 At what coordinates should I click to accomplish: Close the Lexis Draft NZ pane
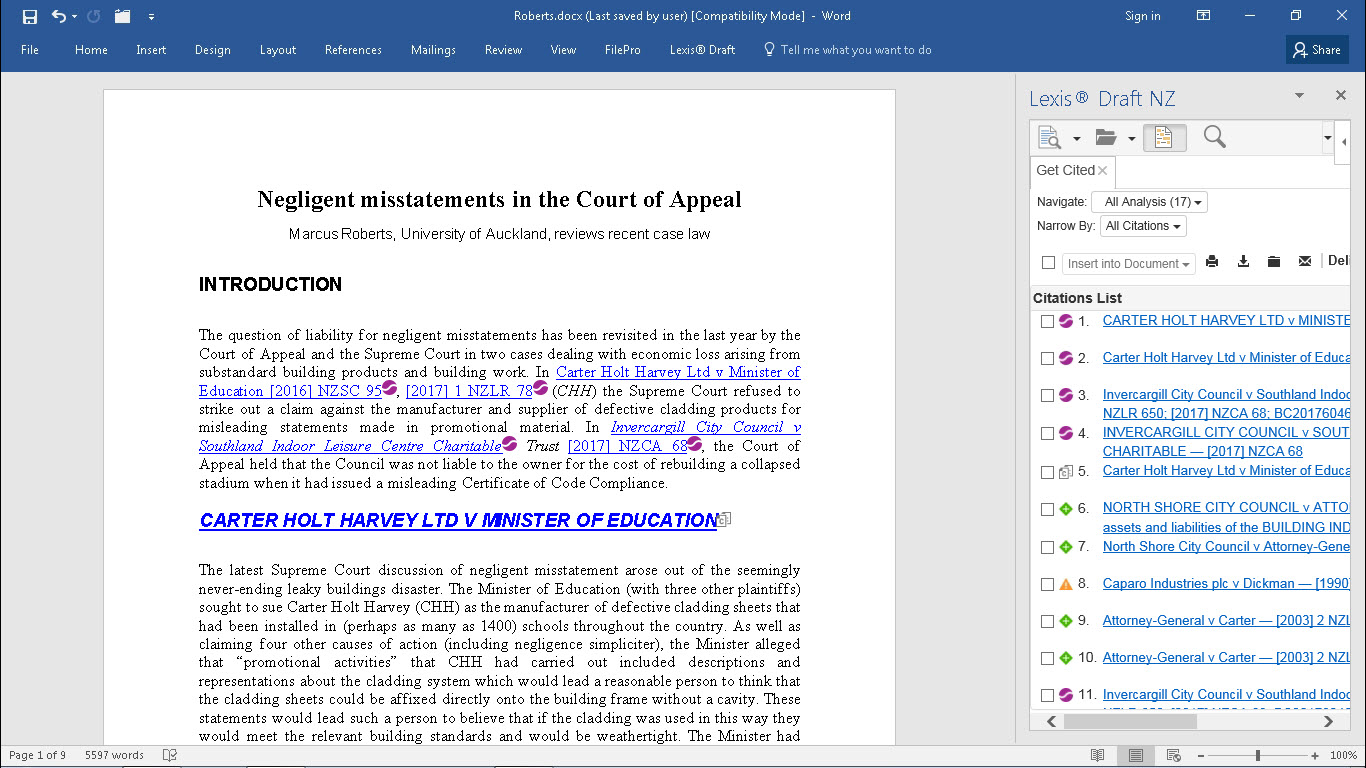coord(1341,96)
